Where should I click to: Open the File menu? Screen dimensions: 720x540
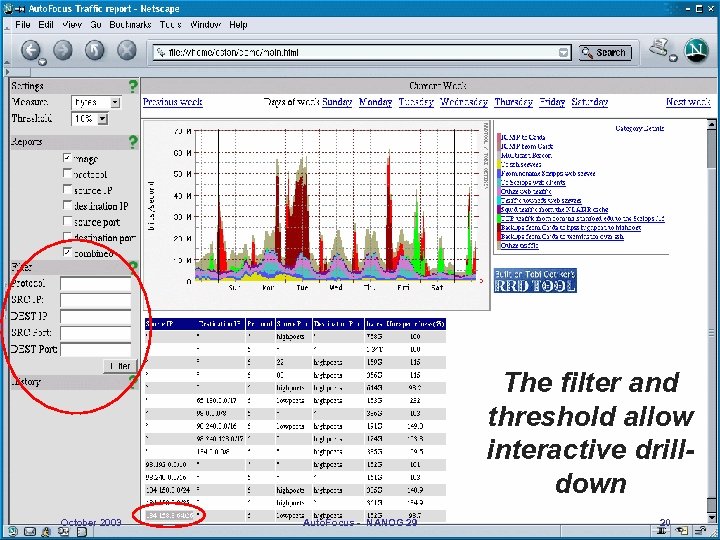pyautogui.click(x=22, y=25)
